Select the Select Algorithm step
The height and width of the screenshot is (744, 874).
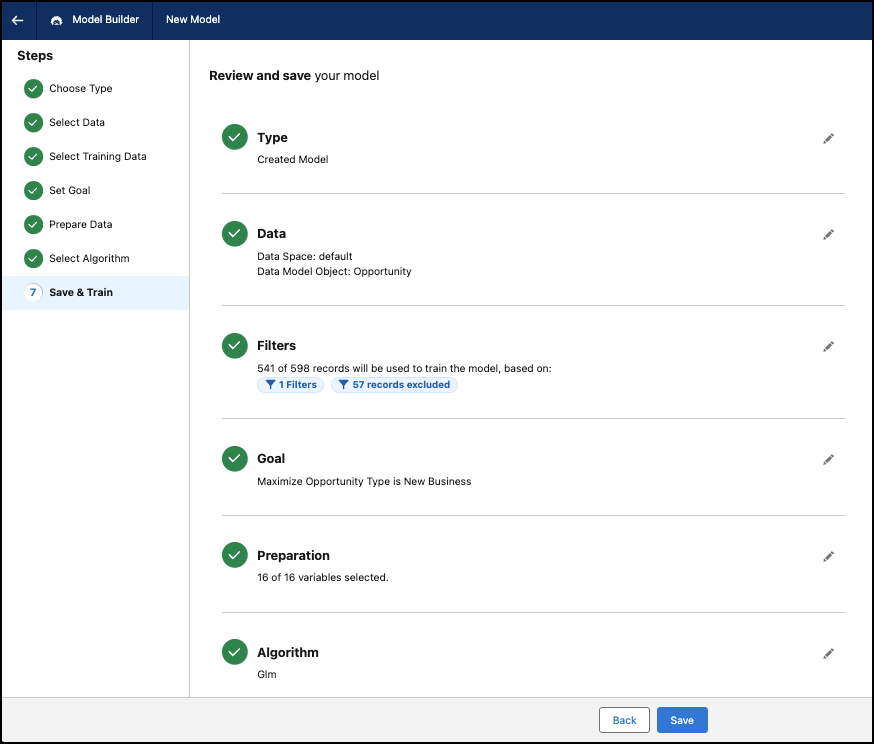89,259
